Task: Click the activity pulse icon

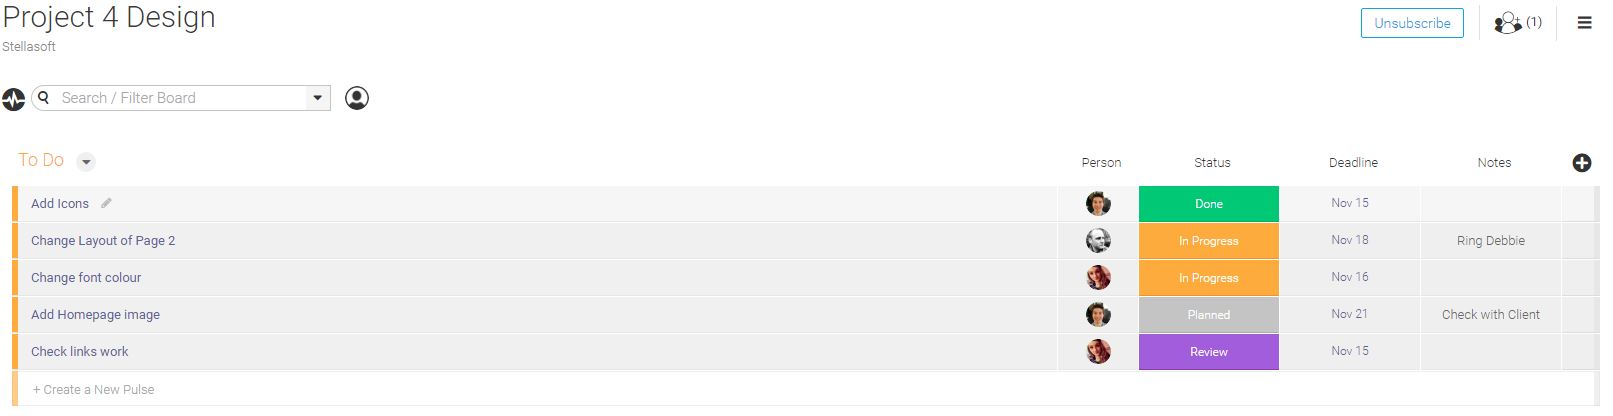Action: point(14,99)
